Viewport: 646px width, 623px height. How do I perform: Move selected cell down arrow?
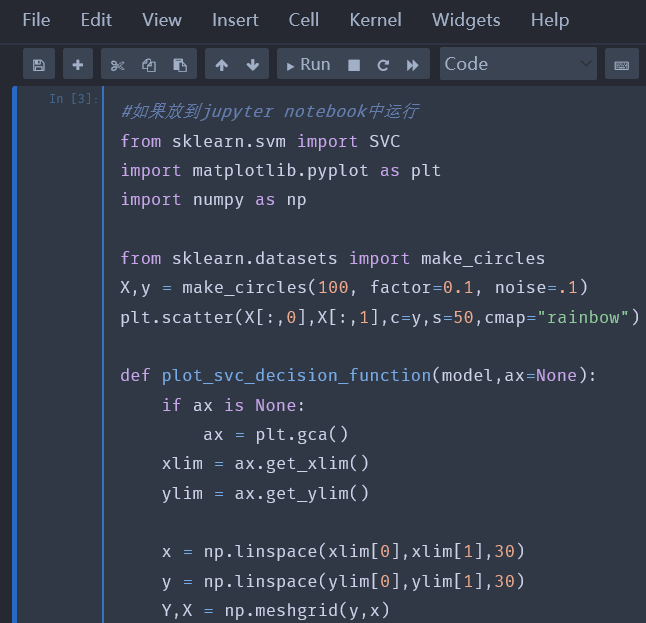[x=253, y=64]
